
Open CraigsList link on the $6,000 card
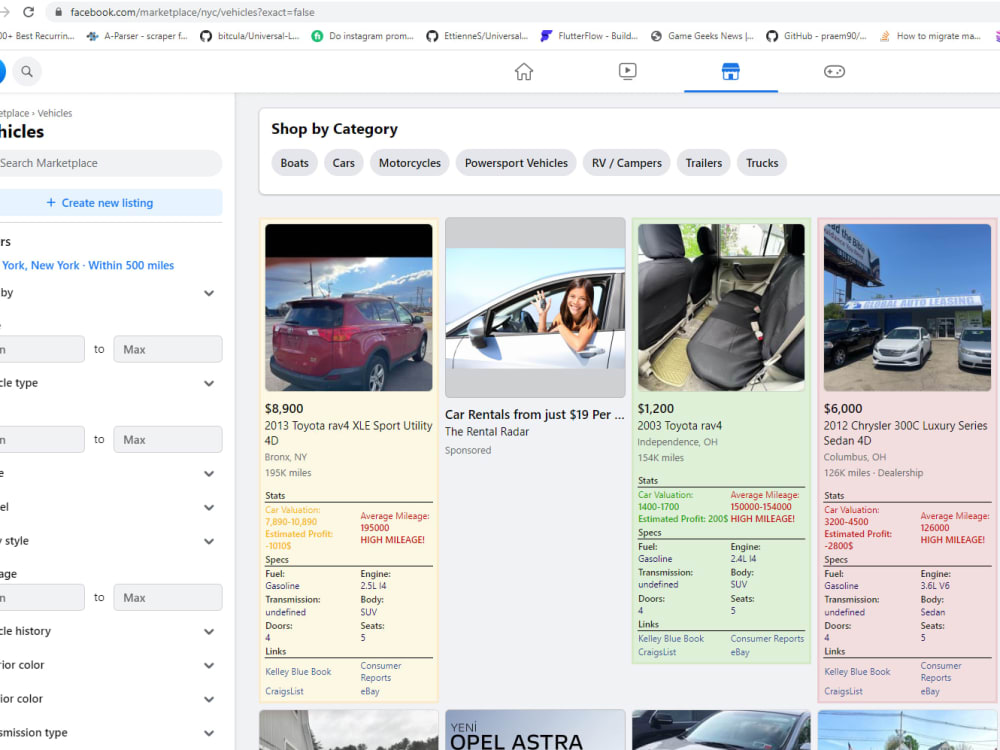click(843, 691)
